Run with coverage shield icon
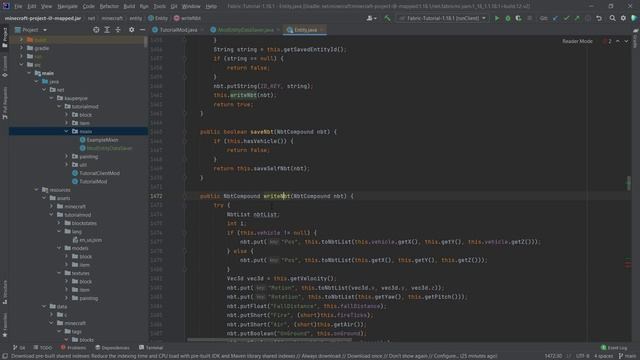The height and width of the screenshot is (360, 640). tap(518, 18)
